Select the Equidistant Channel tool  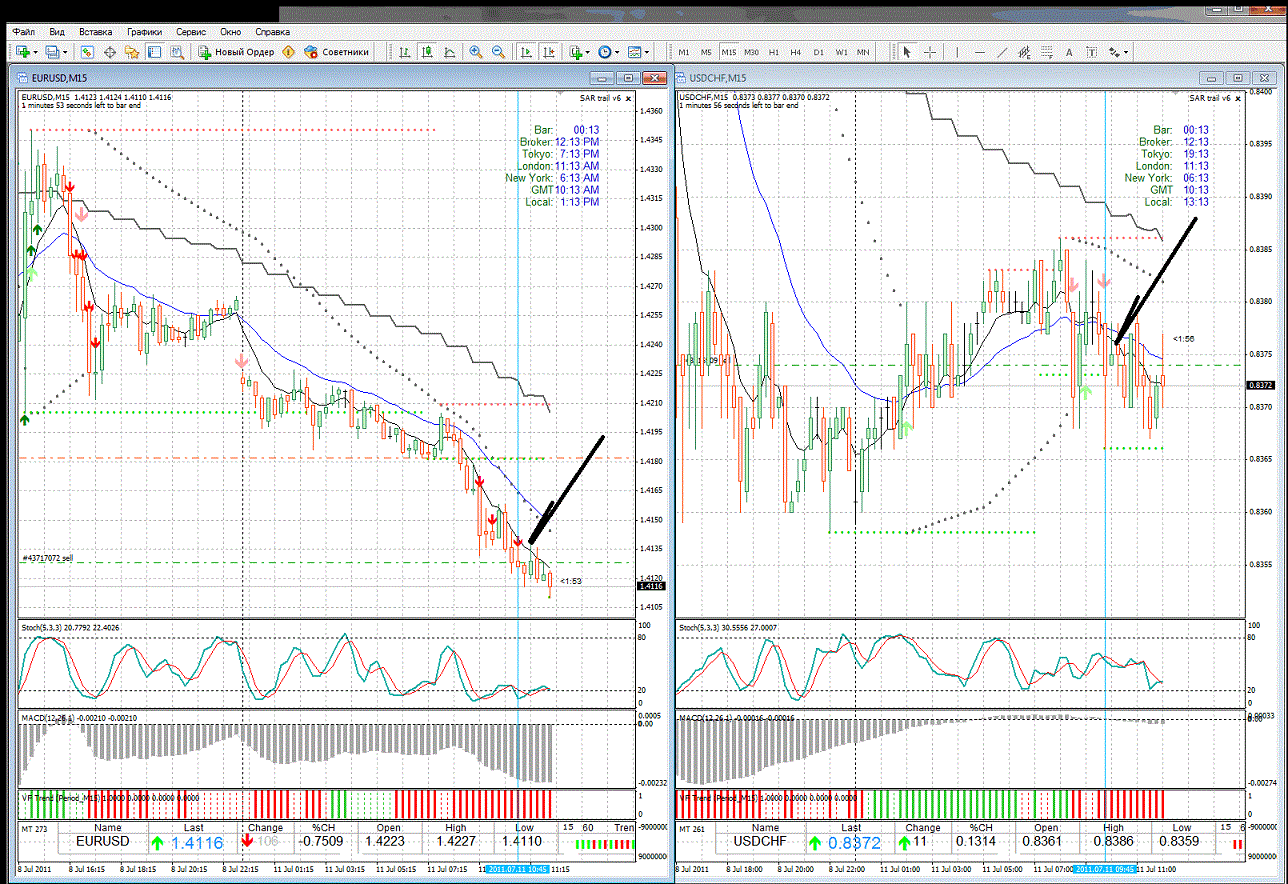click(1025, 51)
